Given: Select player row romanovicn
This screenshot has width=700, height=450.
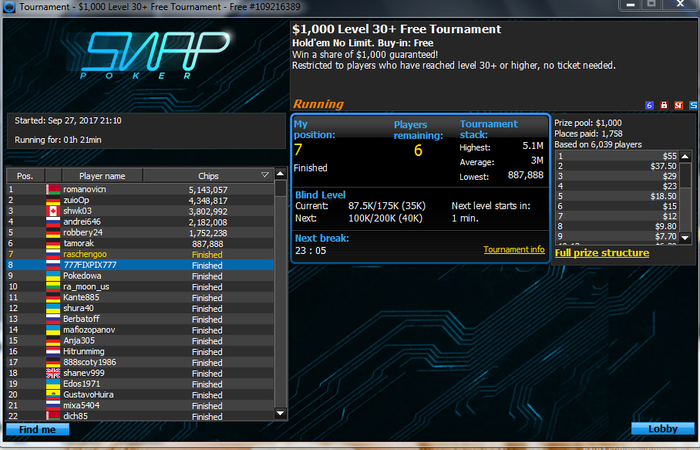Looking at the screenshot, I should [x=140, y=189].
